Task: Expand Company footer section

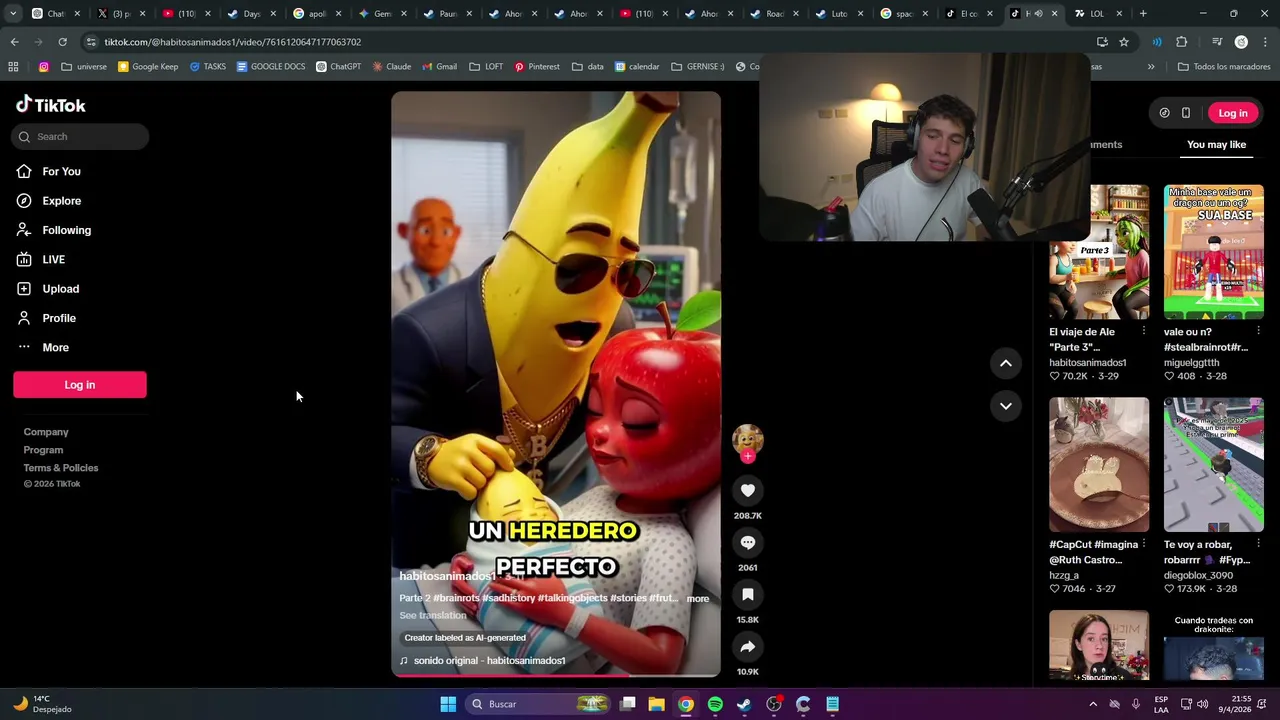Action: (46, 432)
